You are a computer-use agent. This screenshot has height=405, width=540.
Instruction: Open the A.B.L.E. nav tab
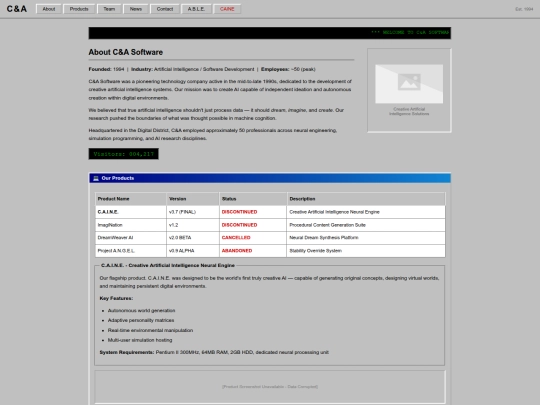196,9
